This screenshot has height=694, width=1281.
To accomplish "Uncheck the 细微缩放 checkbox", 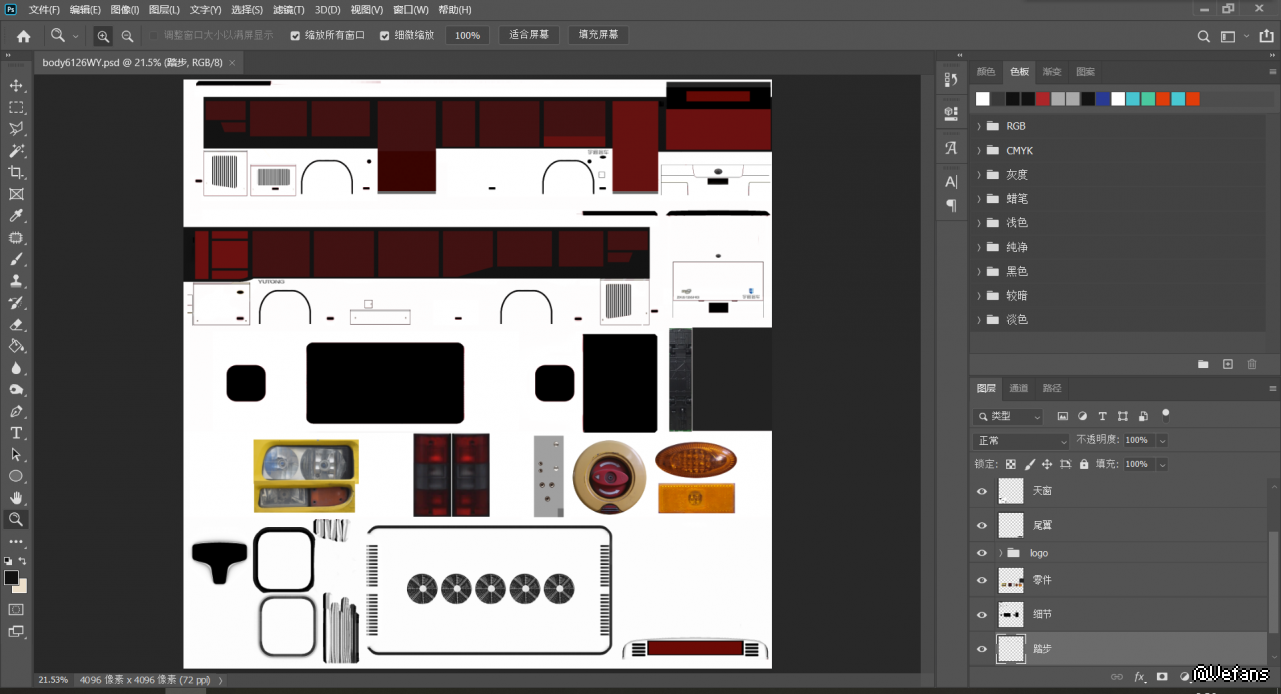I will point(385,35).
